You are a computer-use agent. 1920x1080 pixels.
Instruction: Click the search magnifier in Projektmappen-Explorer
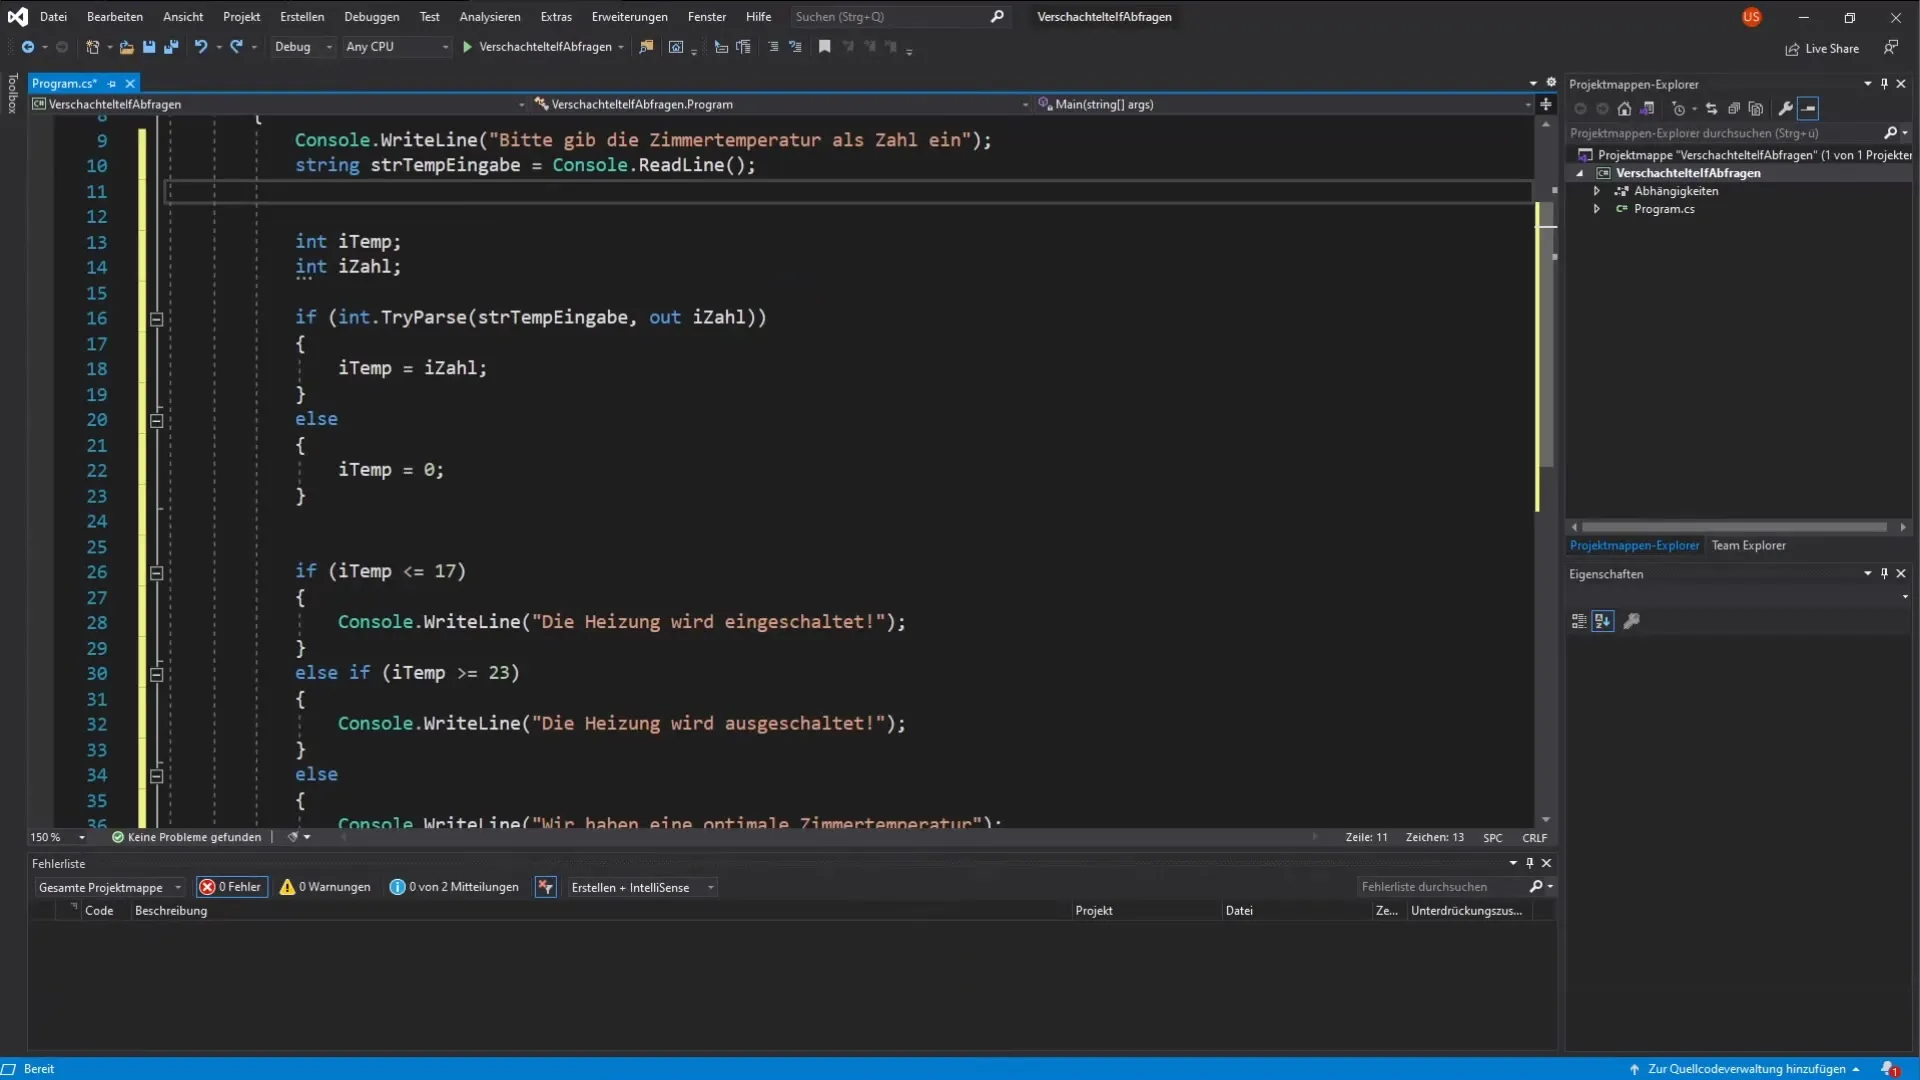point(1890,133)
